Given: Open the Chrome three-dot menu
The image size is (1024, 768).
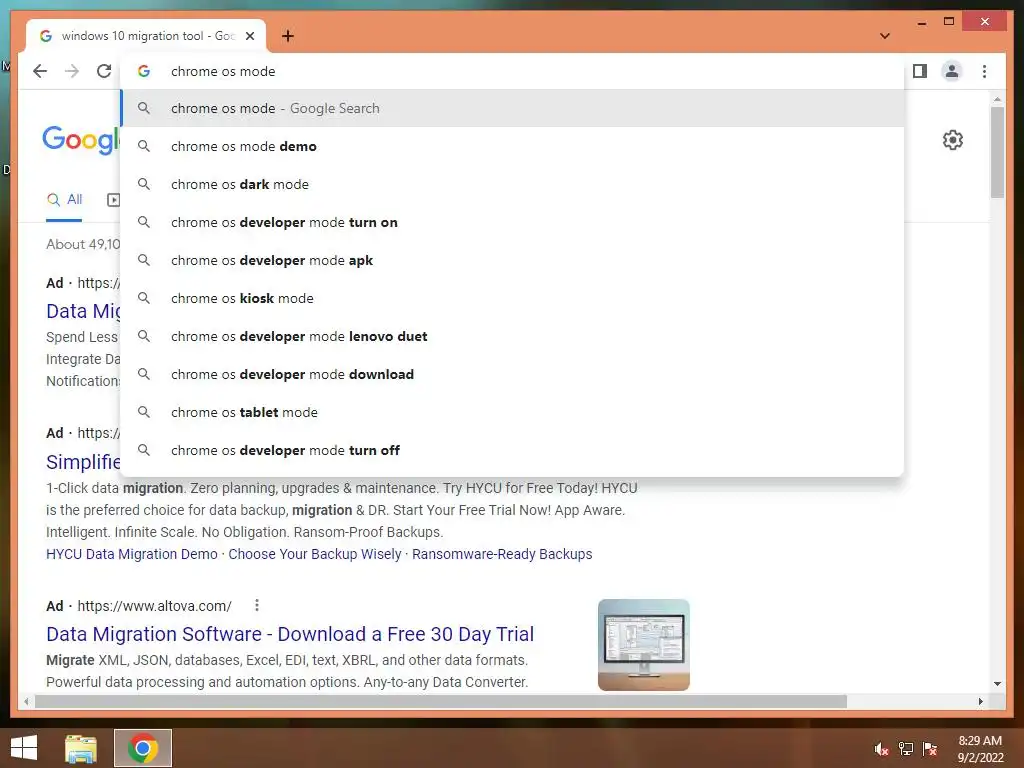Looking at the screenshot, I should [984, 71].
